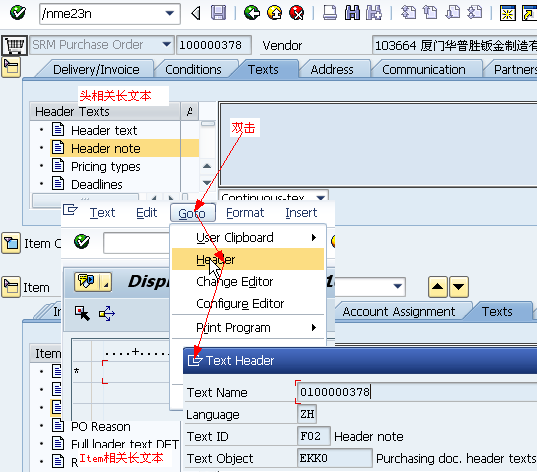Screen dimensions: 537x472
Task: Click the yellow Exit up-arrow icon
Action: 274,13
